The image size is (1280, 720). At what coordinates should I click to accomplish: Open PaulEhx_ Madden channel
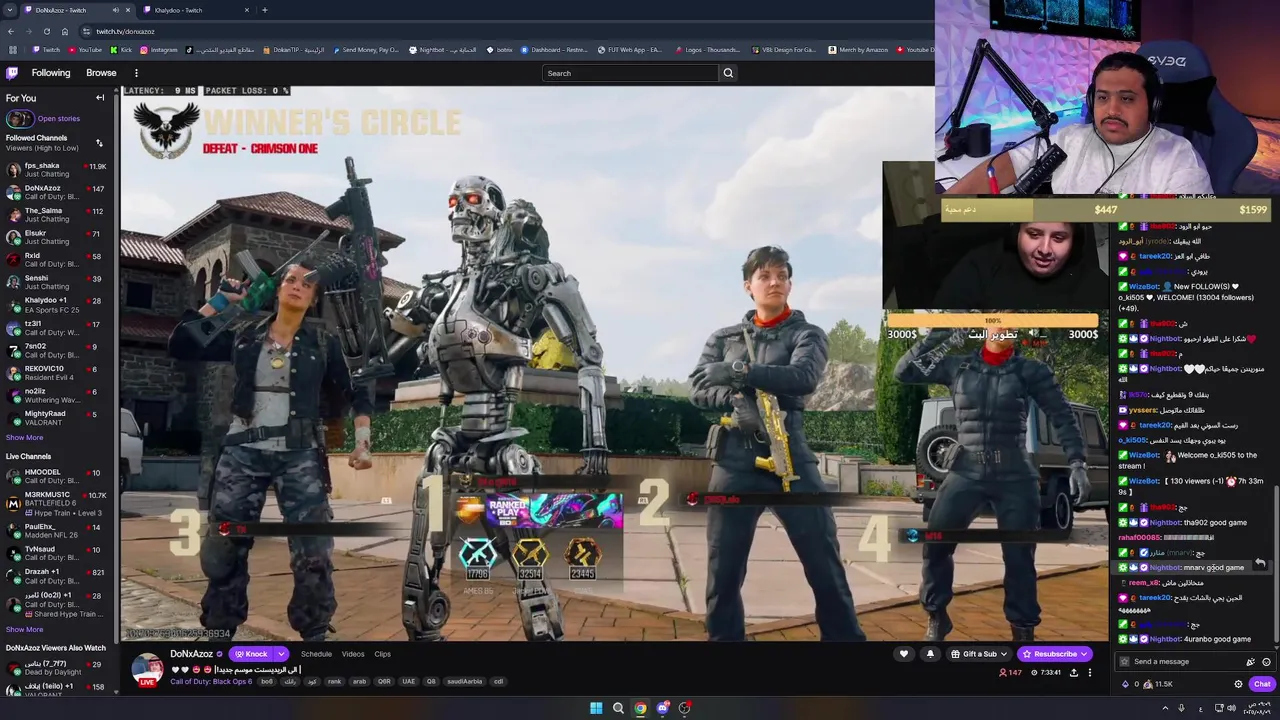coord(59,530)
